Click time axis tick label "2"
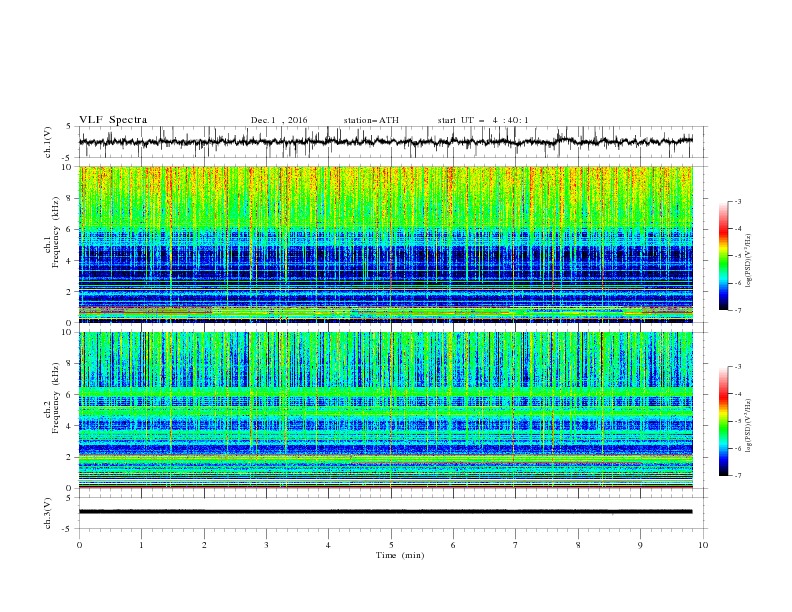792x612 pixels. point(204,545)
